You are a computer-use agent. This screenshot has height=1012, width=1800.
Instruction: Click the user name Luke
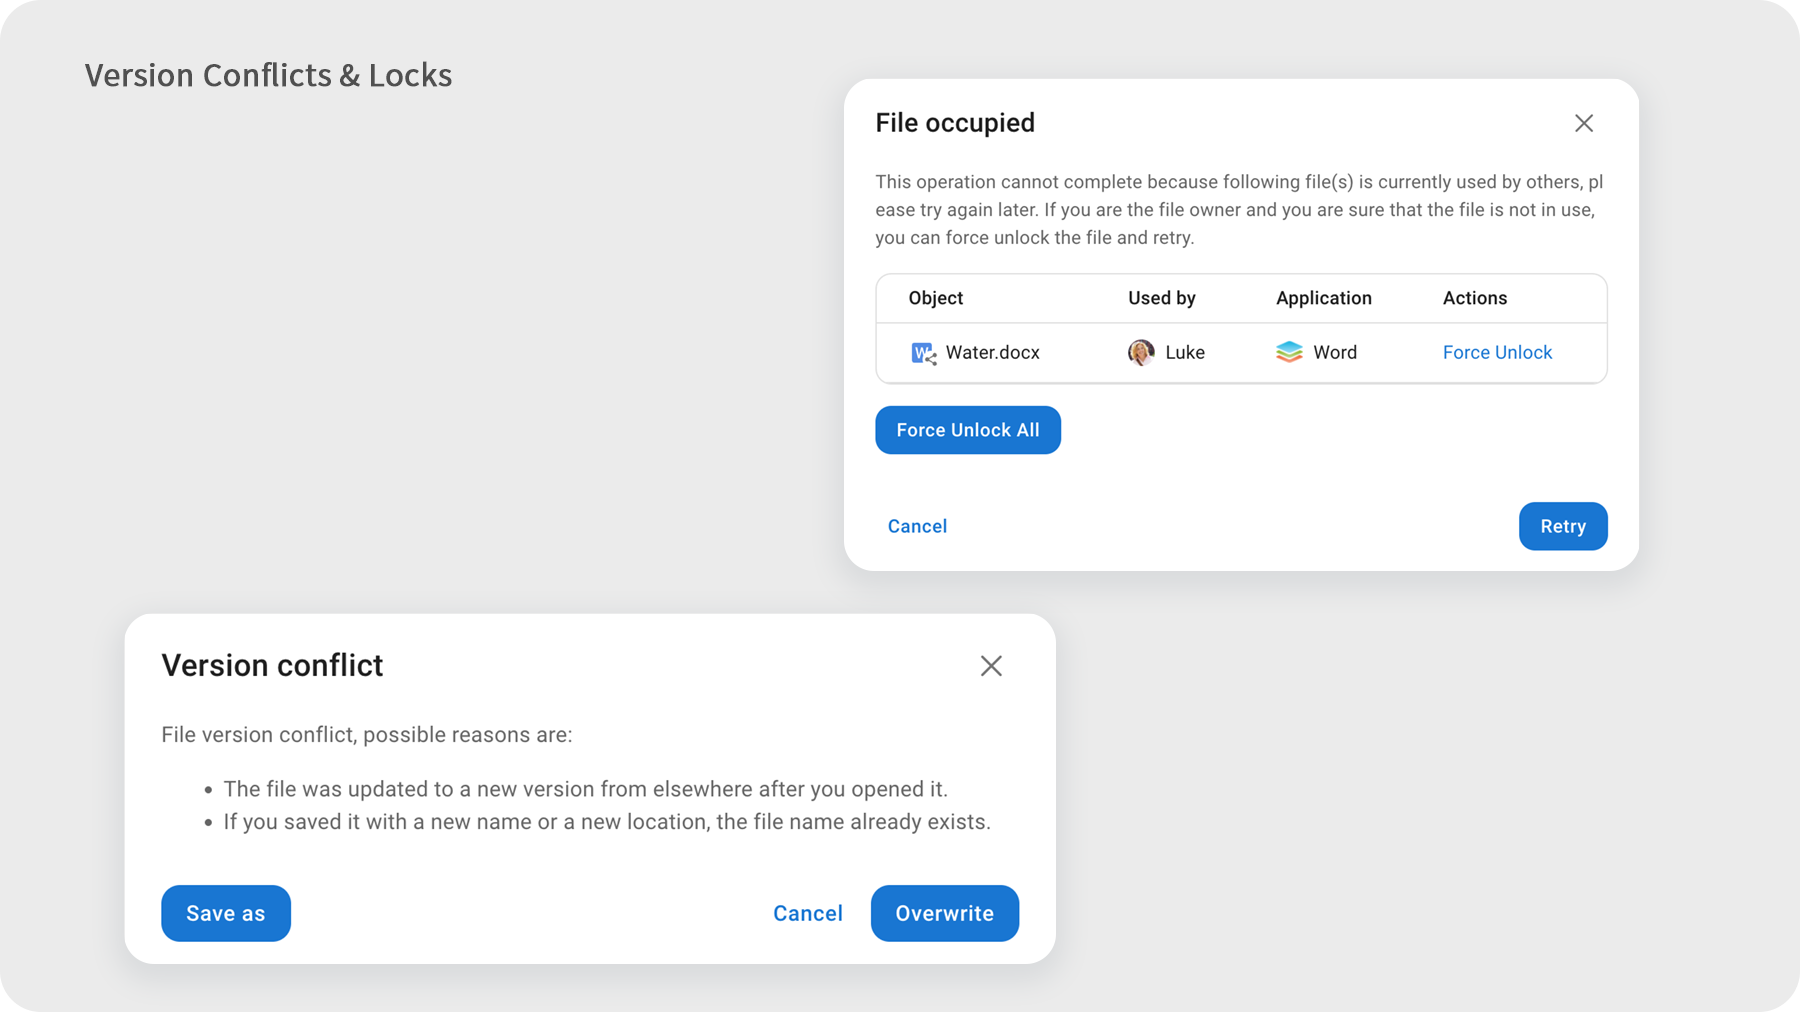click(1185, 352)
